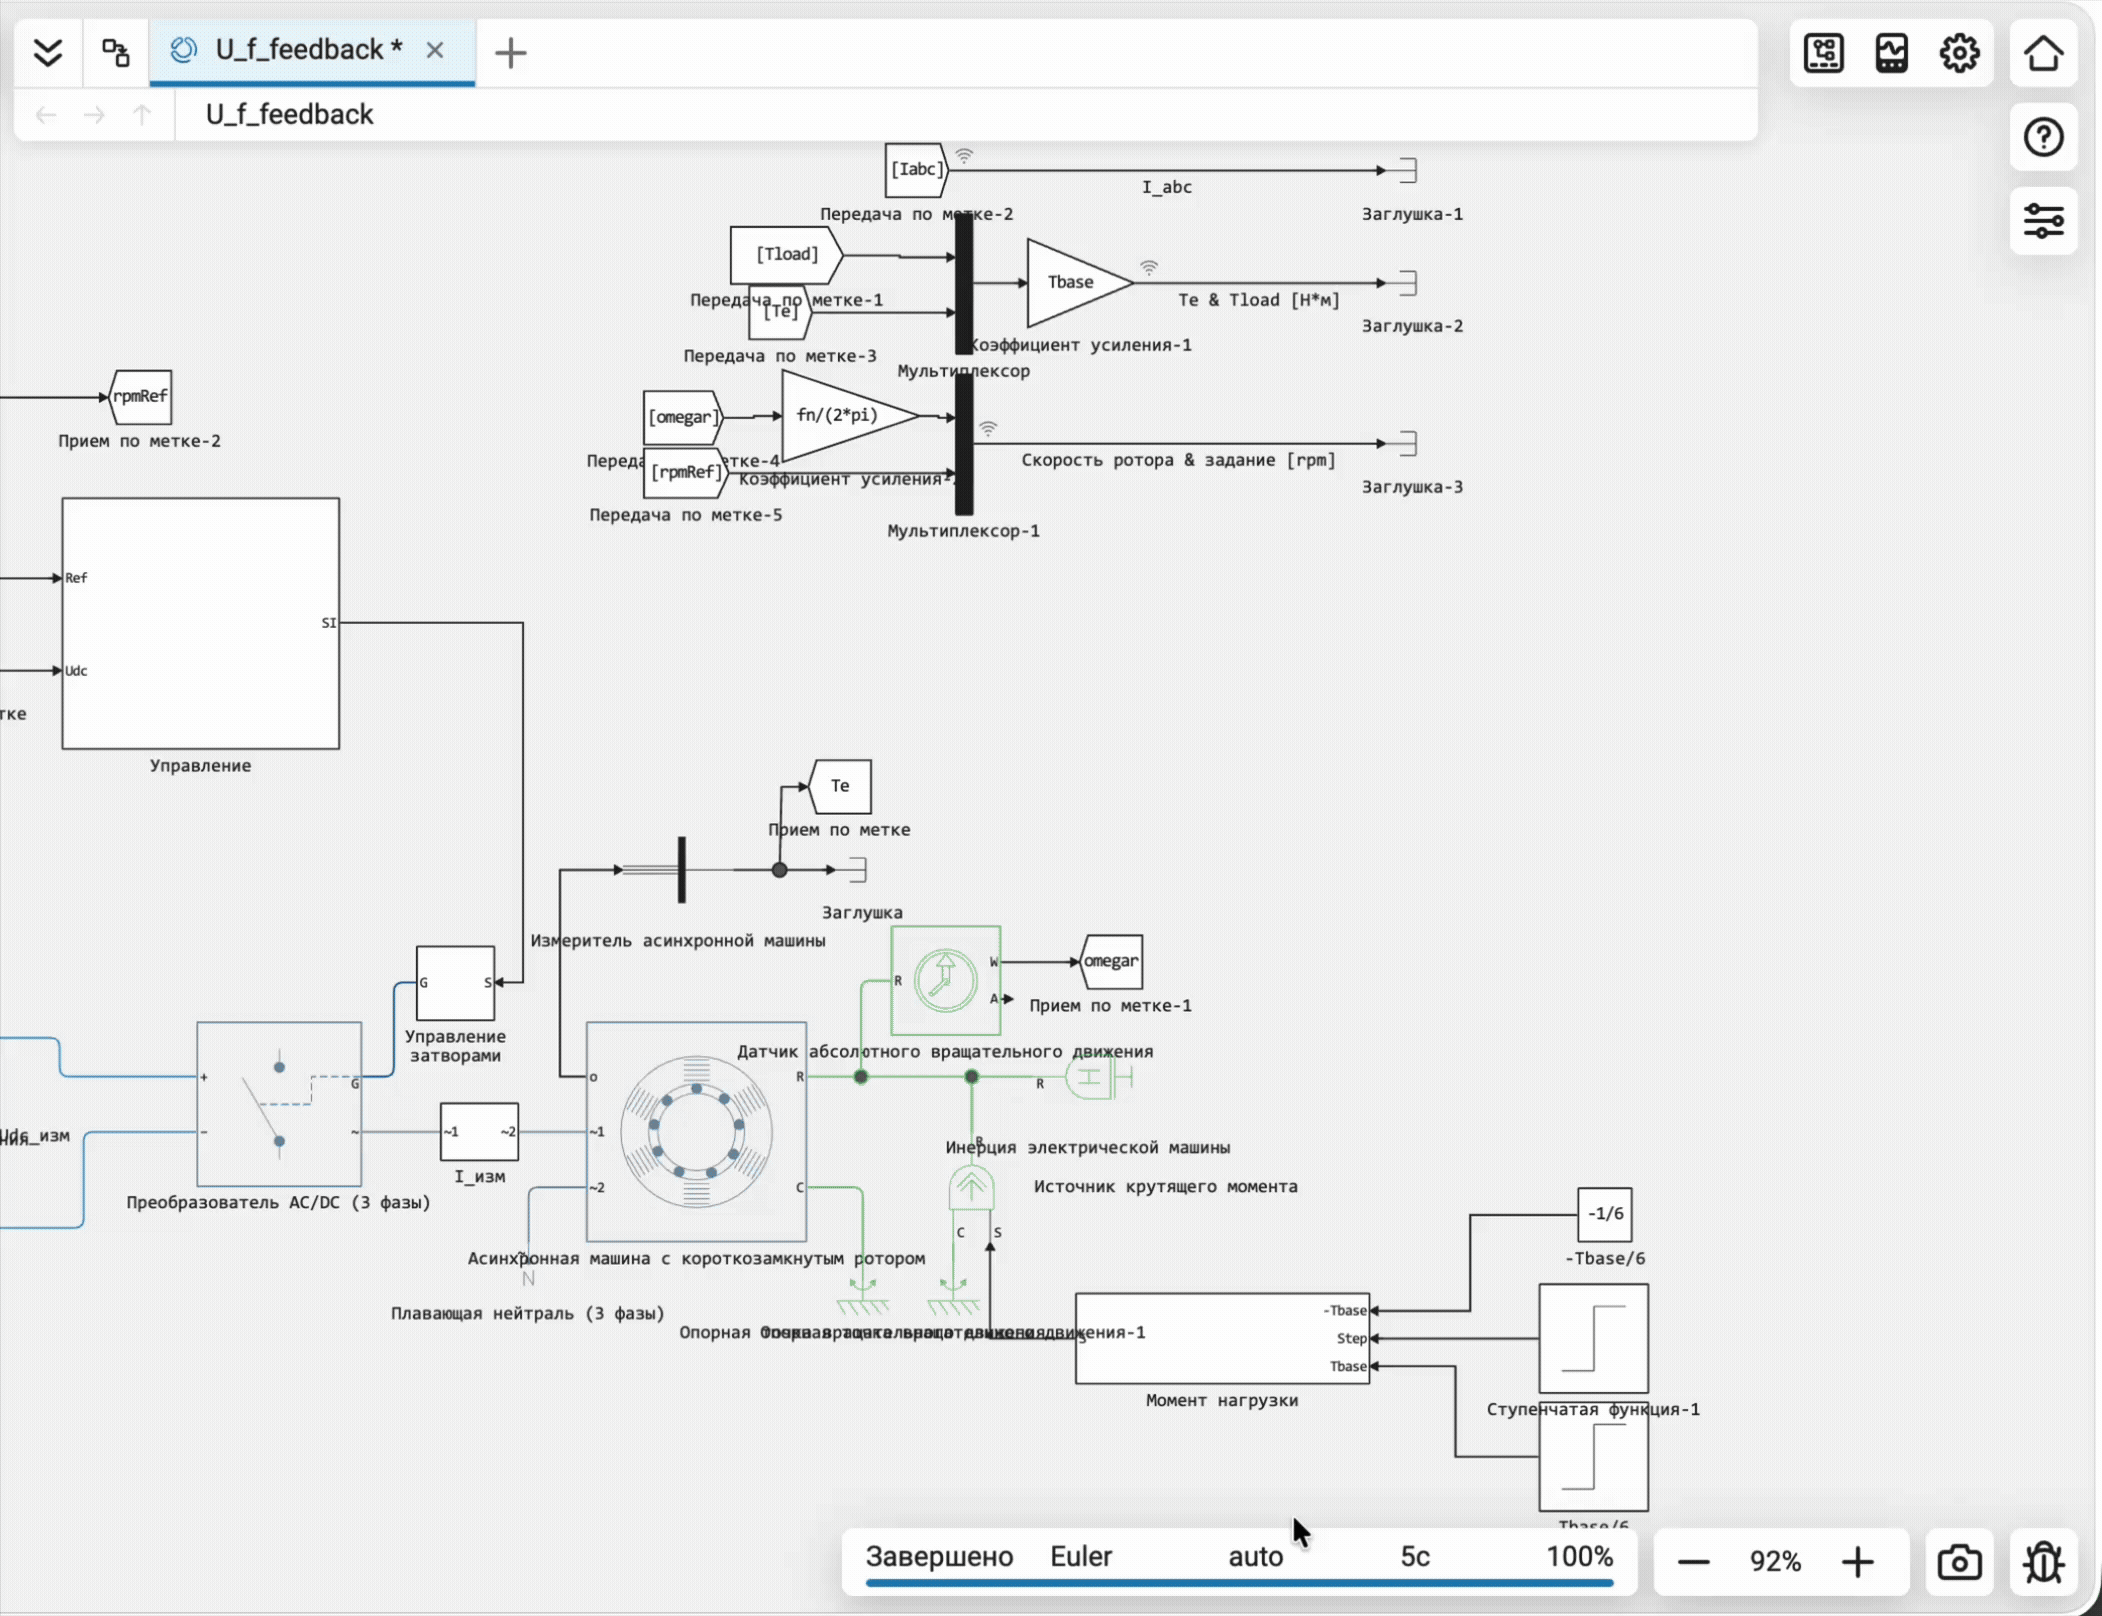Screen dimensions: 2102x1616
Task: Select the Управление subsystem block
Action: 200,623
